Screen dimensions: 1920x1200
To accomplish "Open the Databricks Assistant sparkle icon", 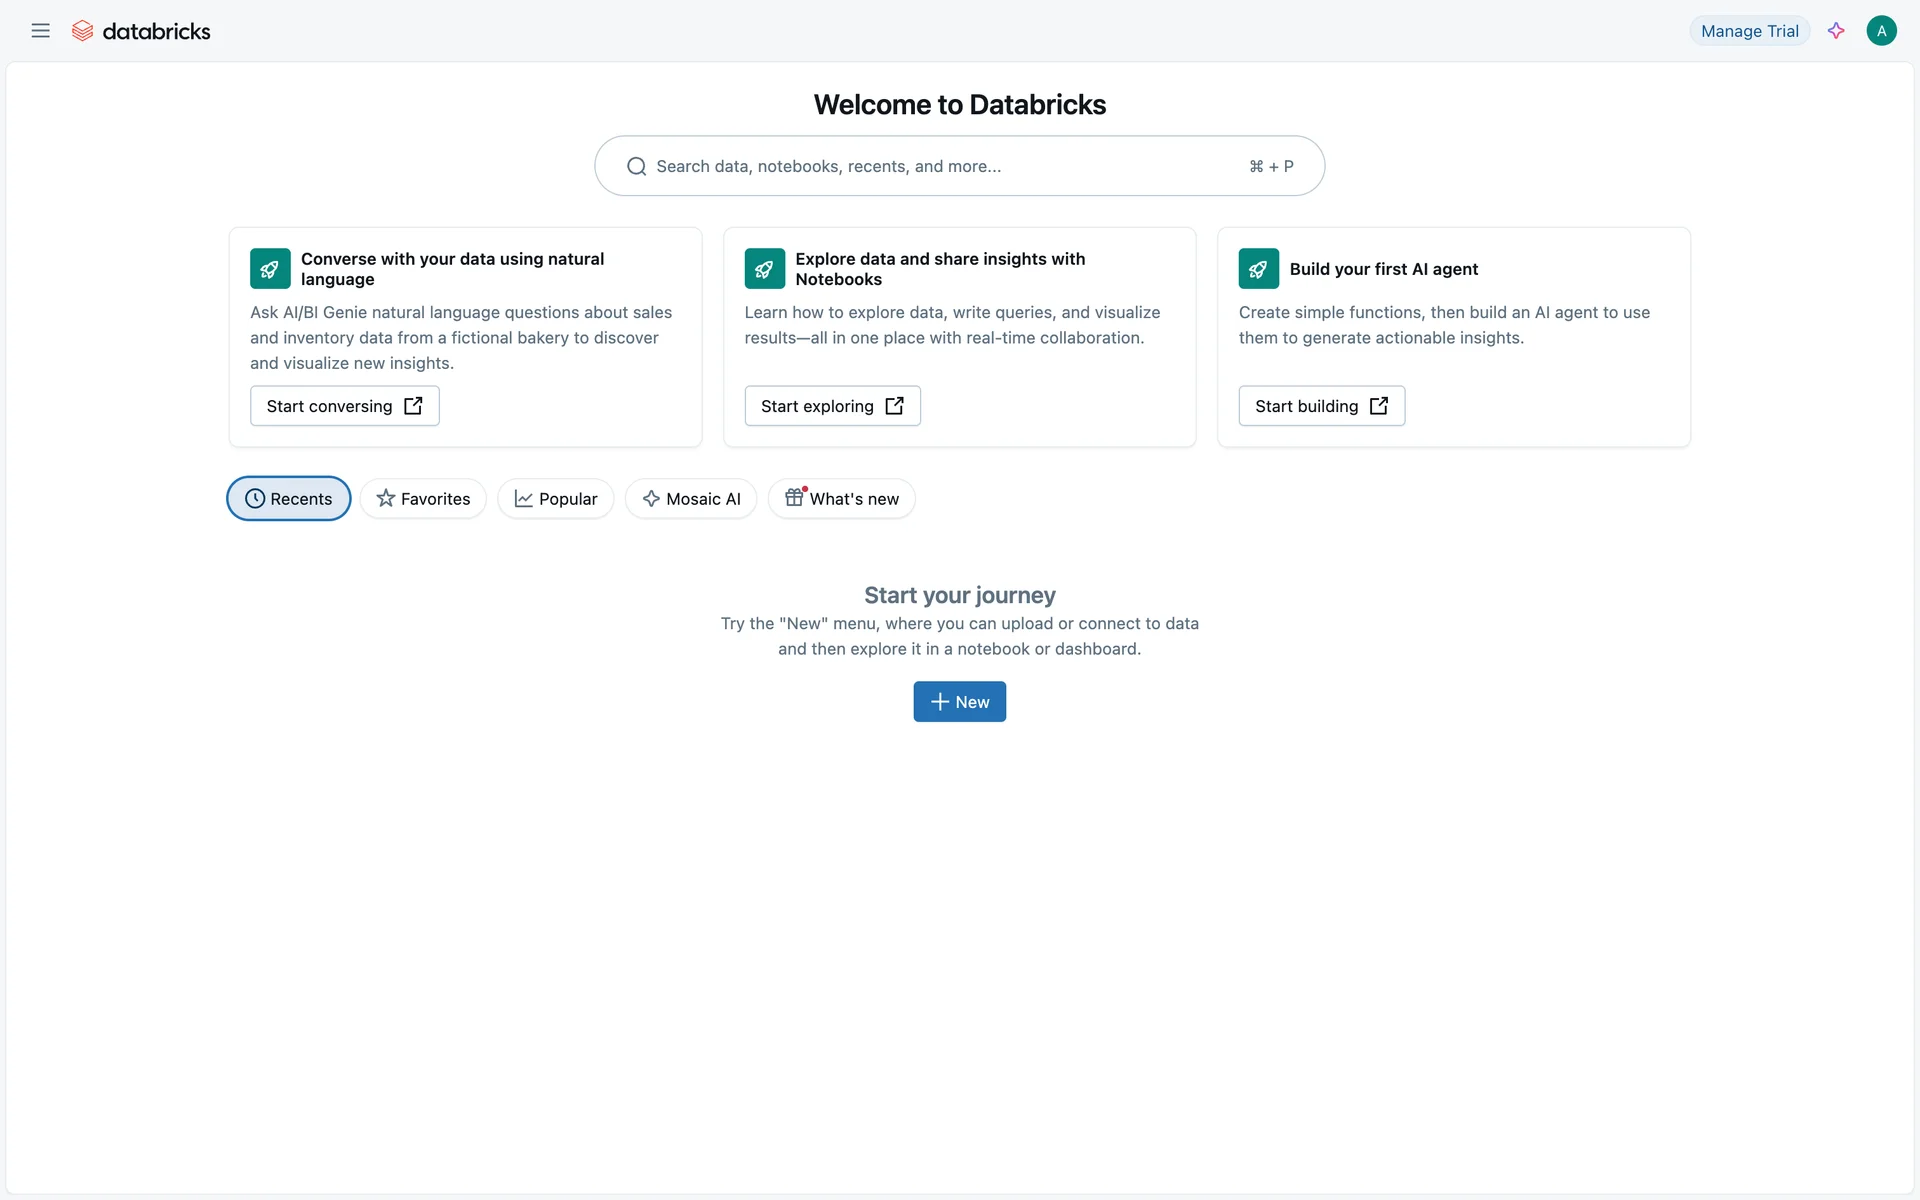I will pyautogui.click(x=1836, y=31).
